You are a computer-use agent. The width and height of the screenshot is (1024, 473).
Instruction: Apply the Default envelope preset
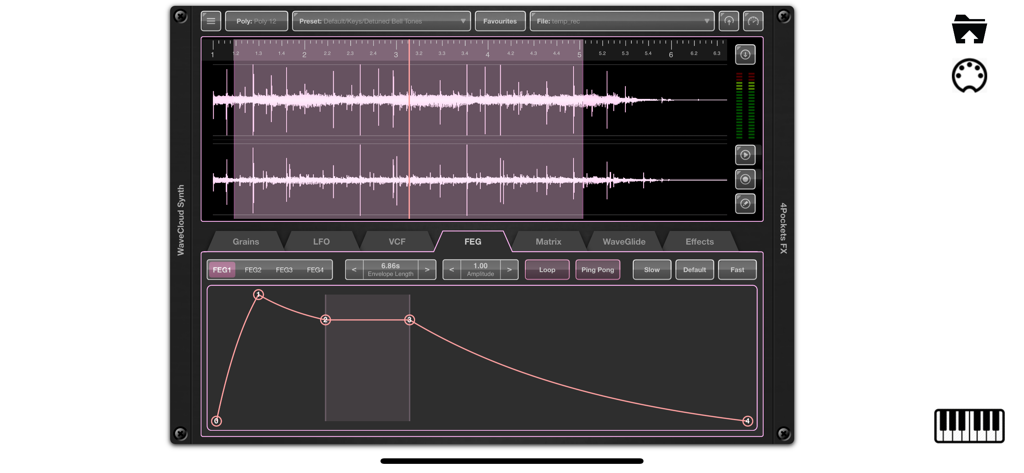695,269
